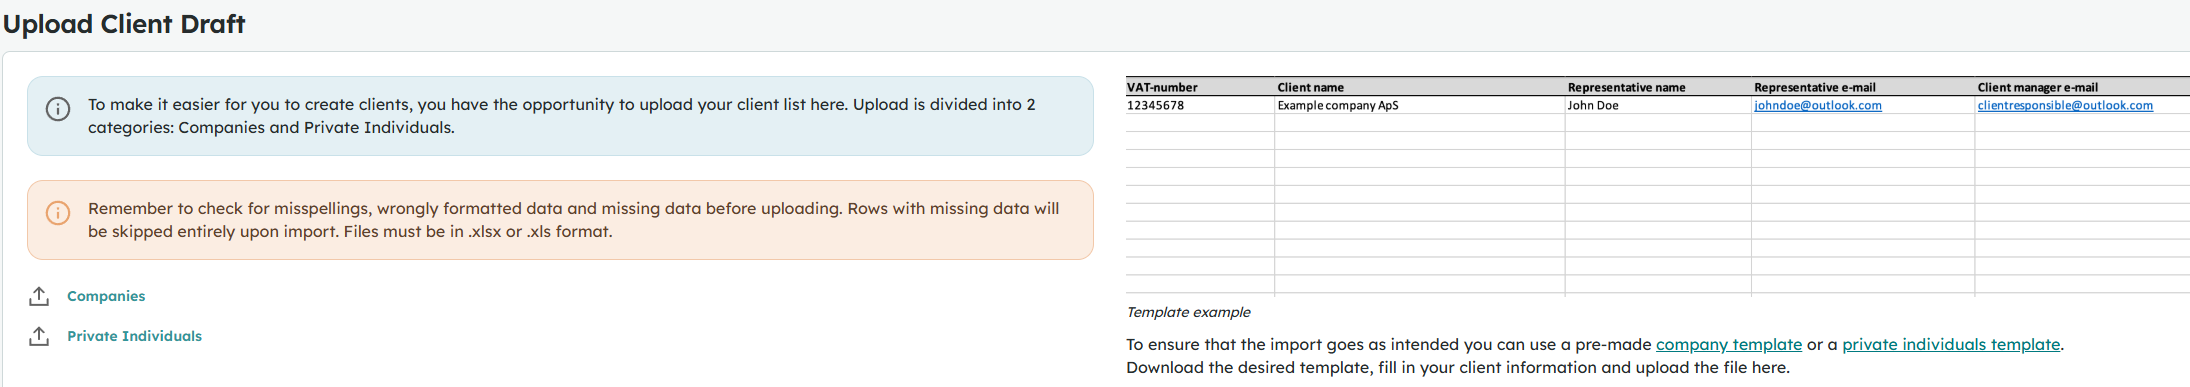Click the Example company ApS cell
2190x387 pixels.
coord(1337,105)
